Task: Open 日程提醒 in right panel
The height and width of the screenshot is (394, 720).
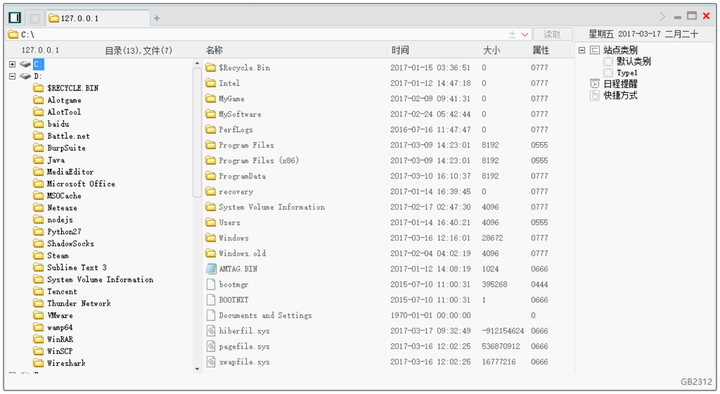Action: (x=620, y=84)
